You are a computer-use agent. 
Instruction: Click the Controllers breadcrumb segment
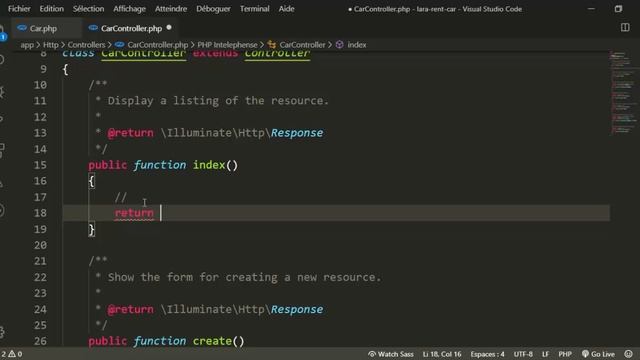86,45
